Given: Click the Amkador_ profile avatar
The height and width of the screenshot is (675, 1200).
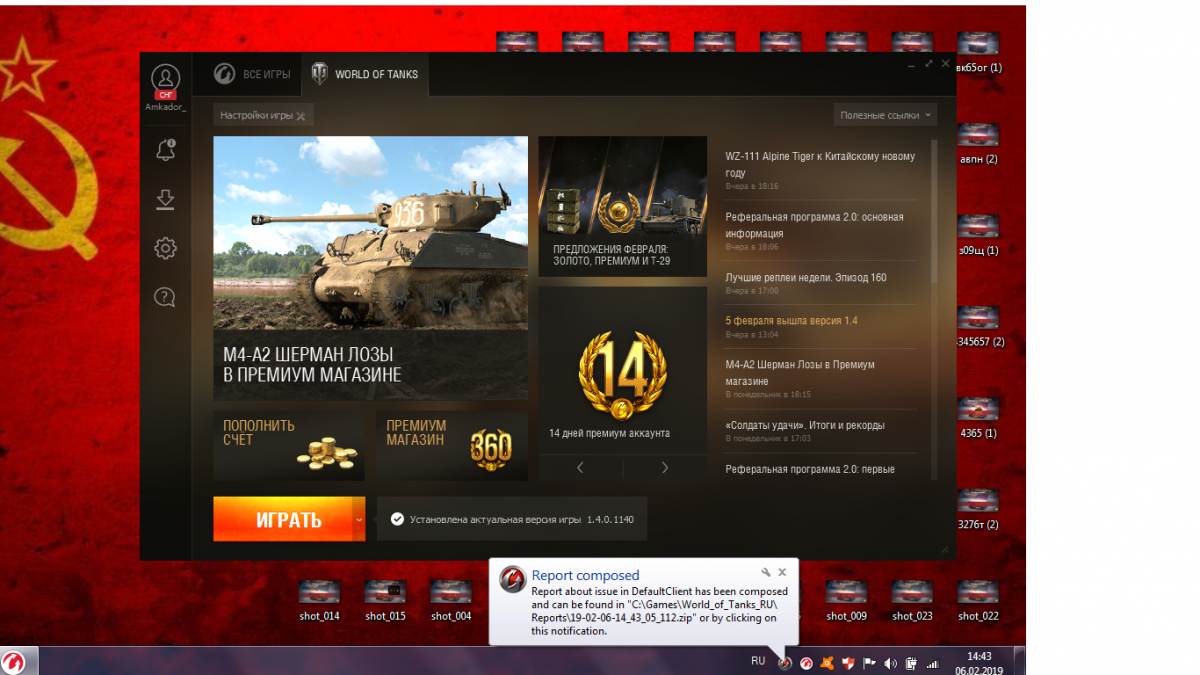Looking at the screenshot, I should [165, 79].
